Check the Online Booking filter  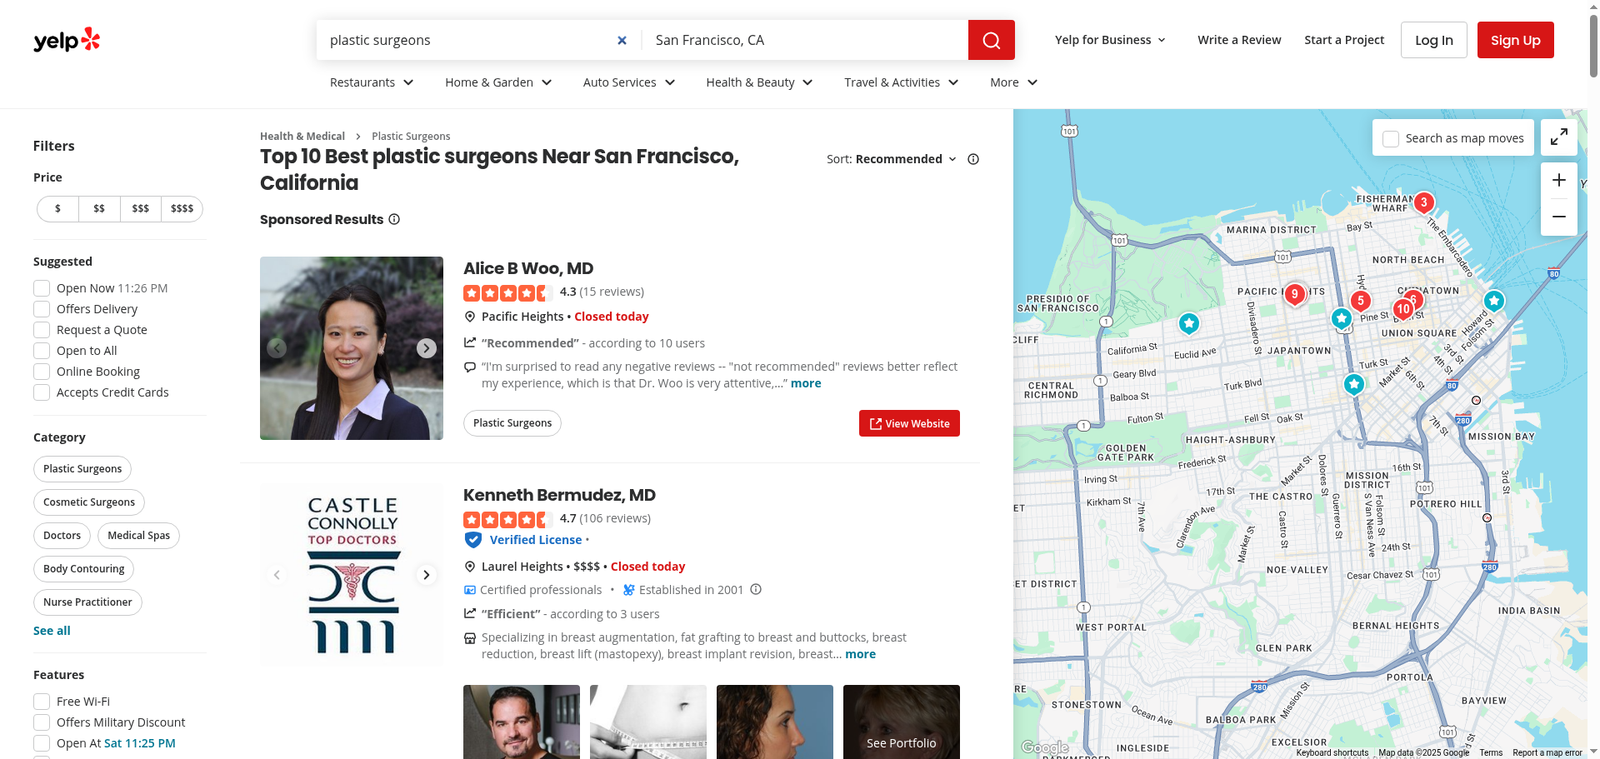tap(42, 372)
